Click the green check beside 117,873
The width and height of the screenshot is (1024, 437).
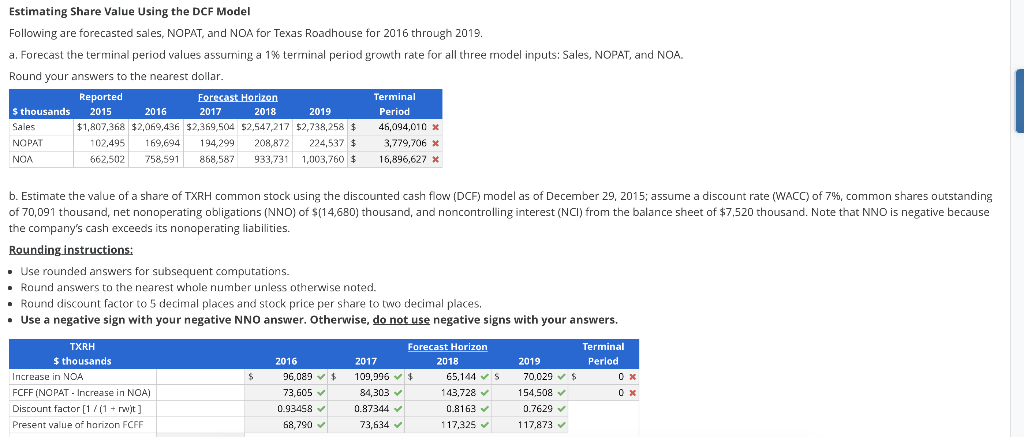pos(562,425)
